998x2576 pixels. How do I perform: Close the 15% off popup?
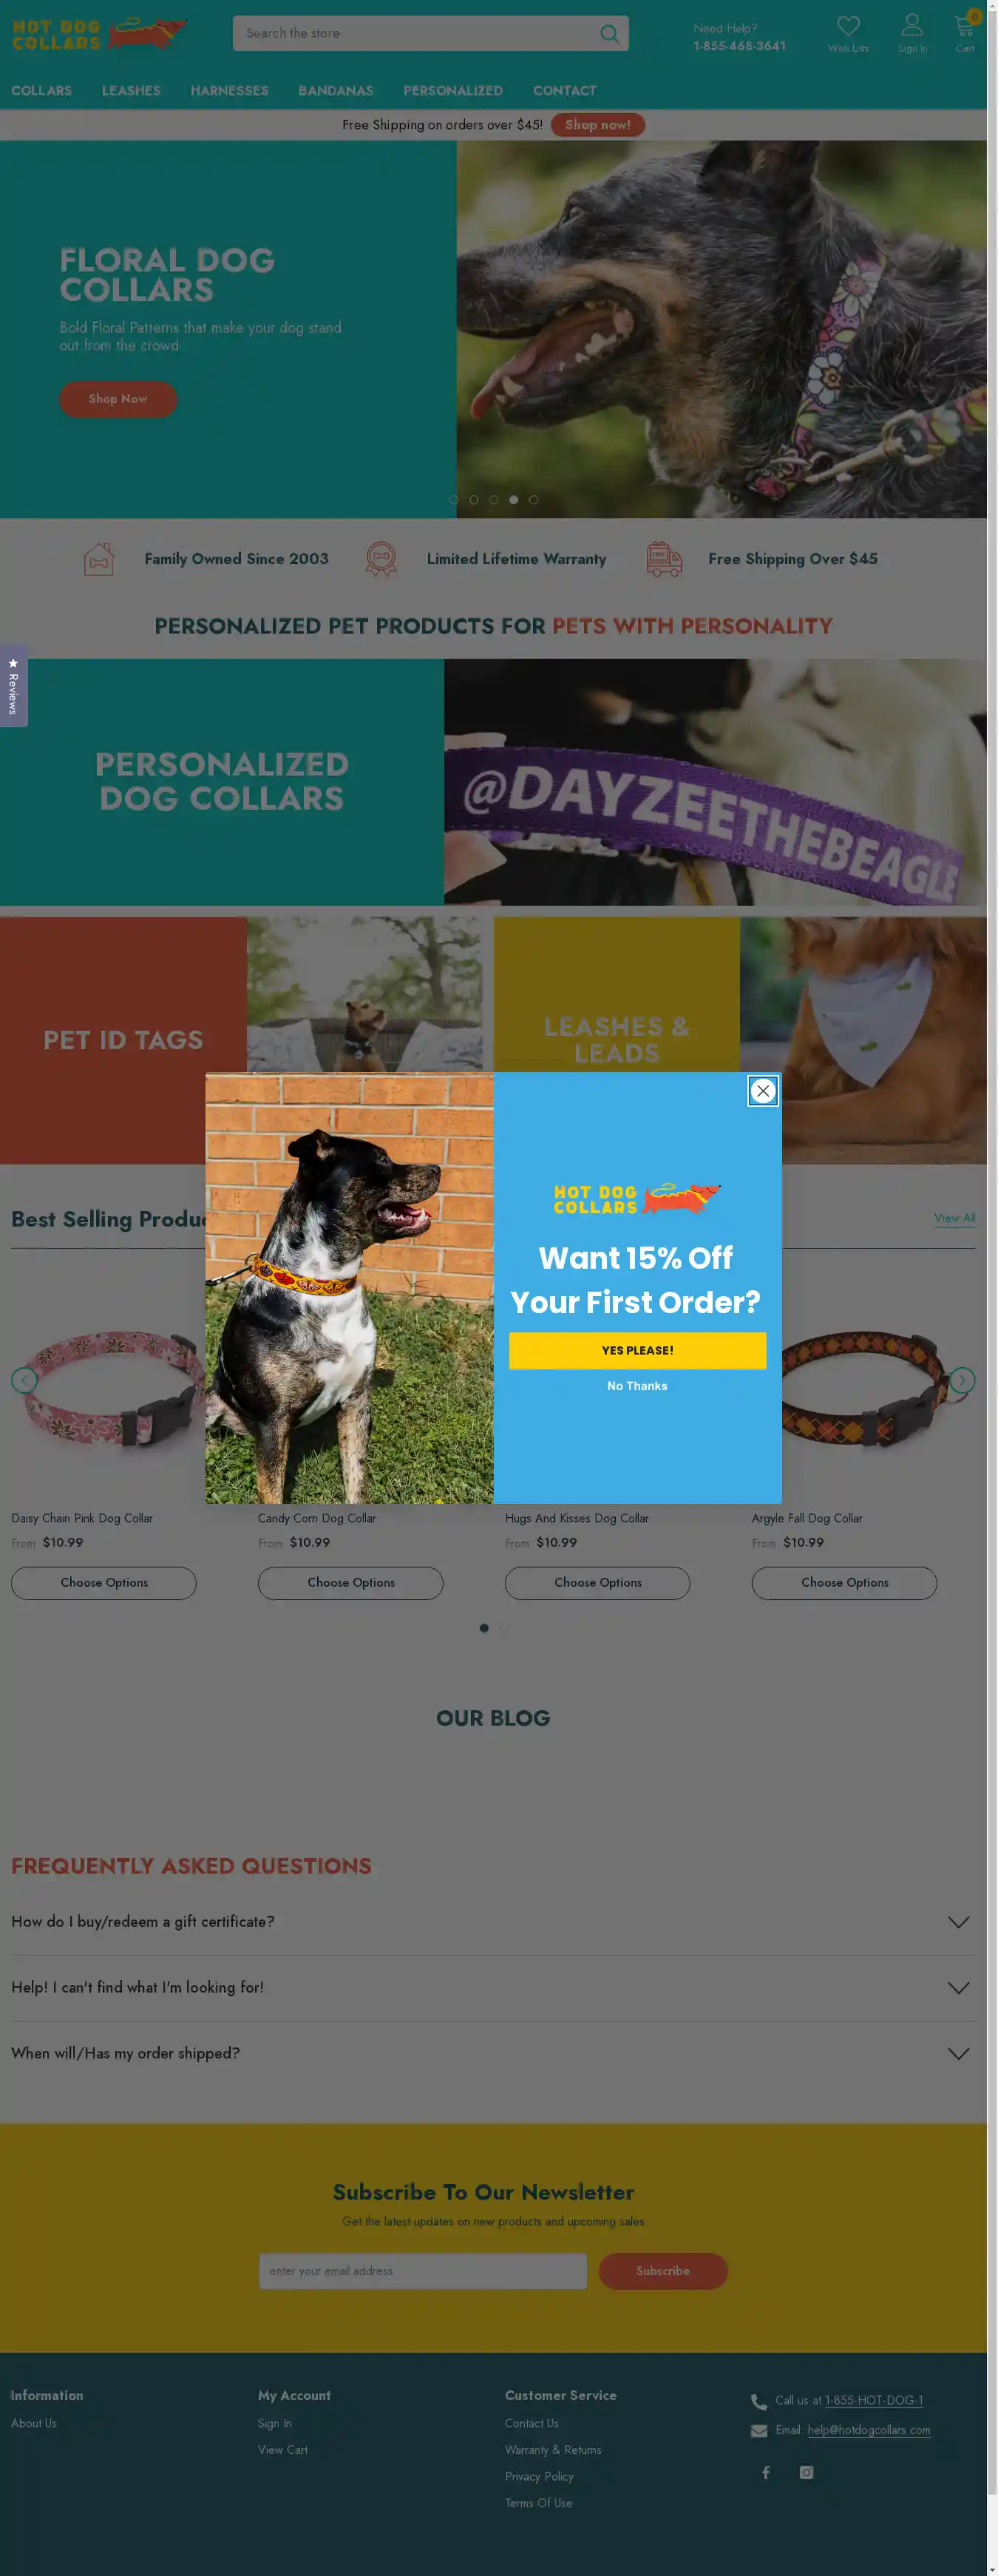763,1091
